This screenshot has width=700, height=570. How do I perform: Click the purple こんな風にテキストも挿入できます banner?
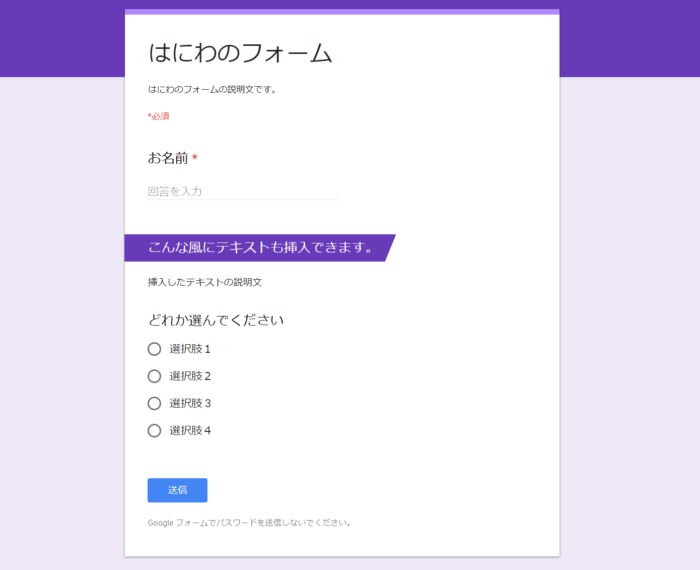point(258,247)
